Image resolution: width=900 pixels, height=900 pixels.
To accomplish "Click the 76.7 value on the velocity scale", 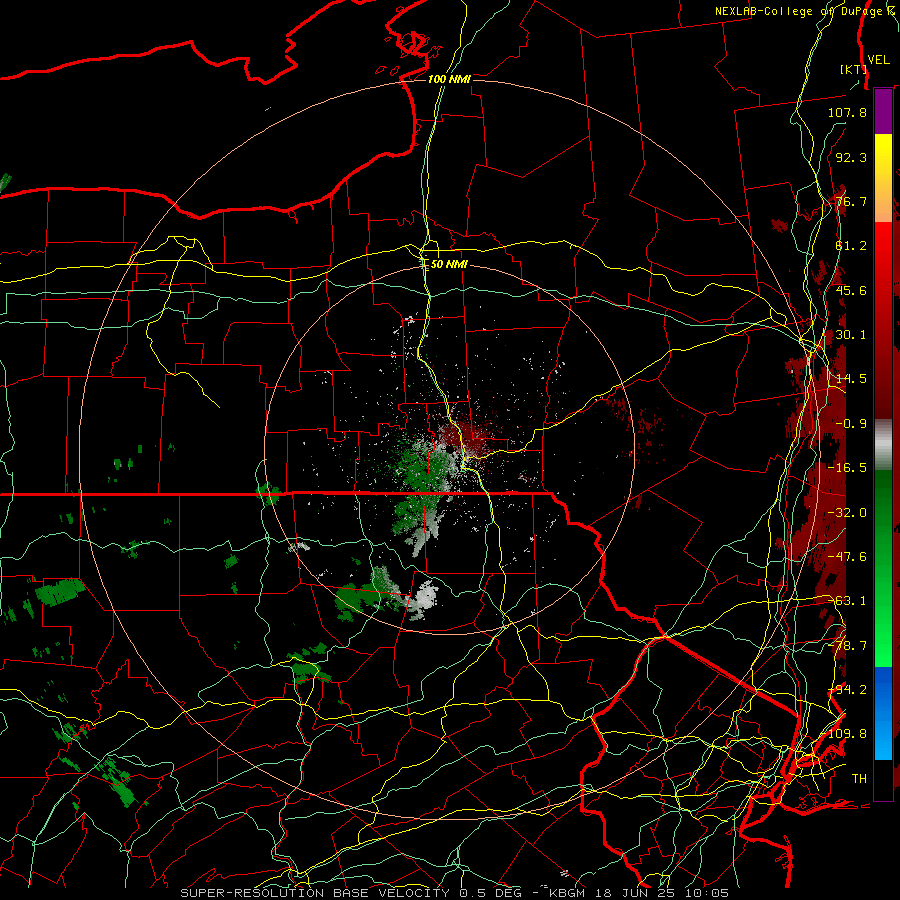I will coord(851,201).
